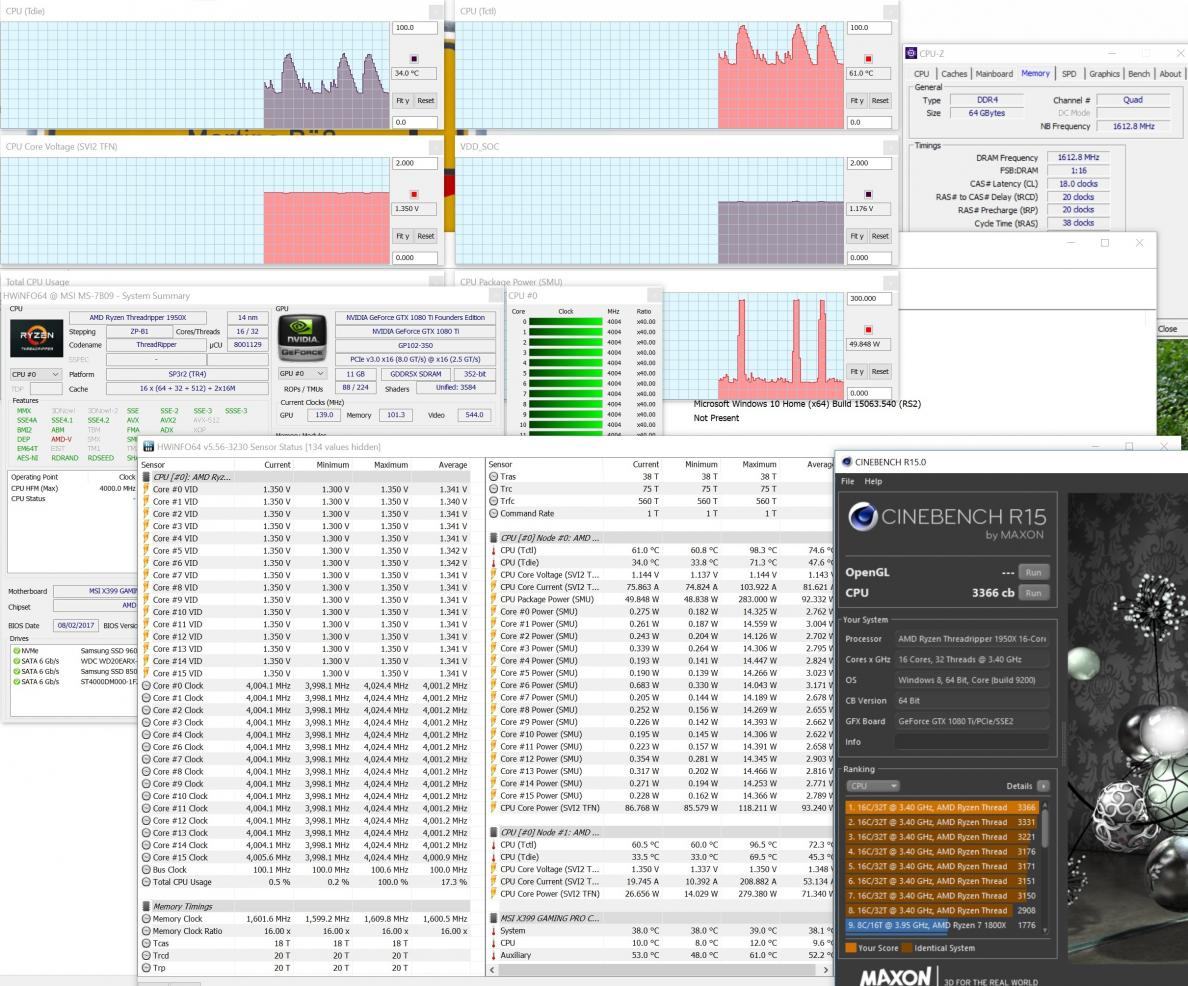This screenshot has width=1188, height=986.
Task: Click the Core #0 Power (SMU) icon
Action: [x=493, y=612]
